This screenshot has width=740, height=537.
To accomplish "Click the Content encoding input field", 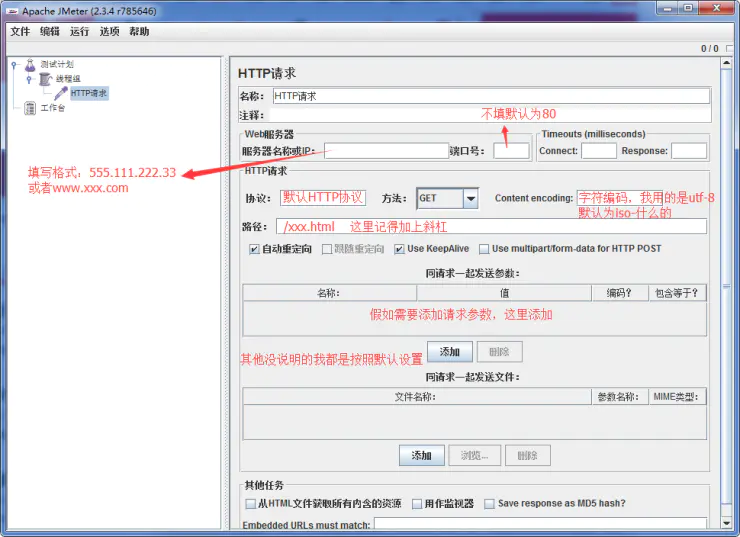I will click(620, 198).
